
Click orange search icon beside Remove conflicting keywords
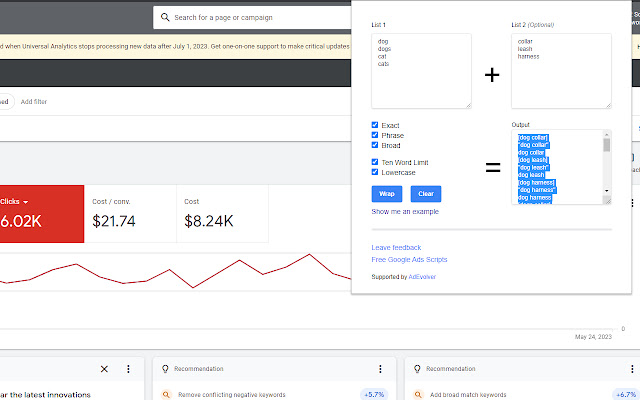coord(166,394)
